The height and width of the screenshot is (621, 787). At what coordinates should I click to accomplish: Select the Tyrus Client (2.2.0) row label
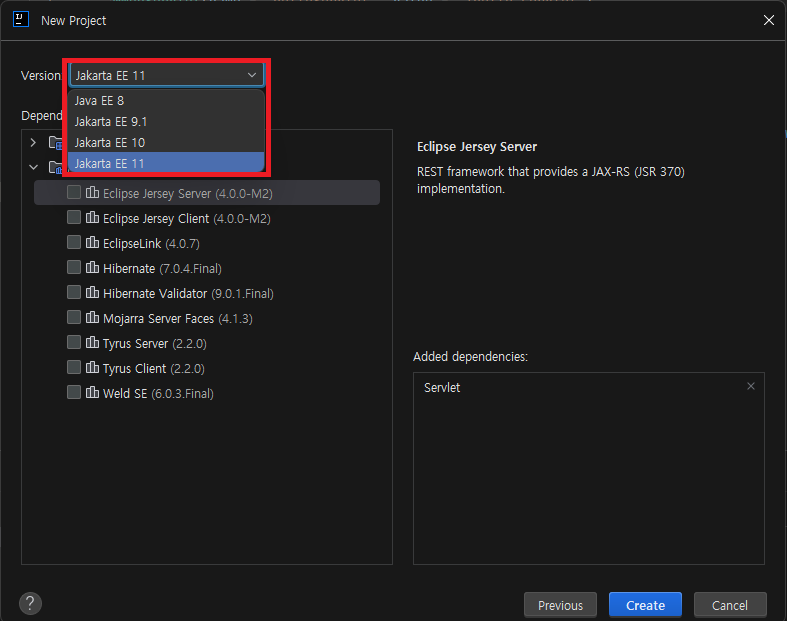[154, 368]
